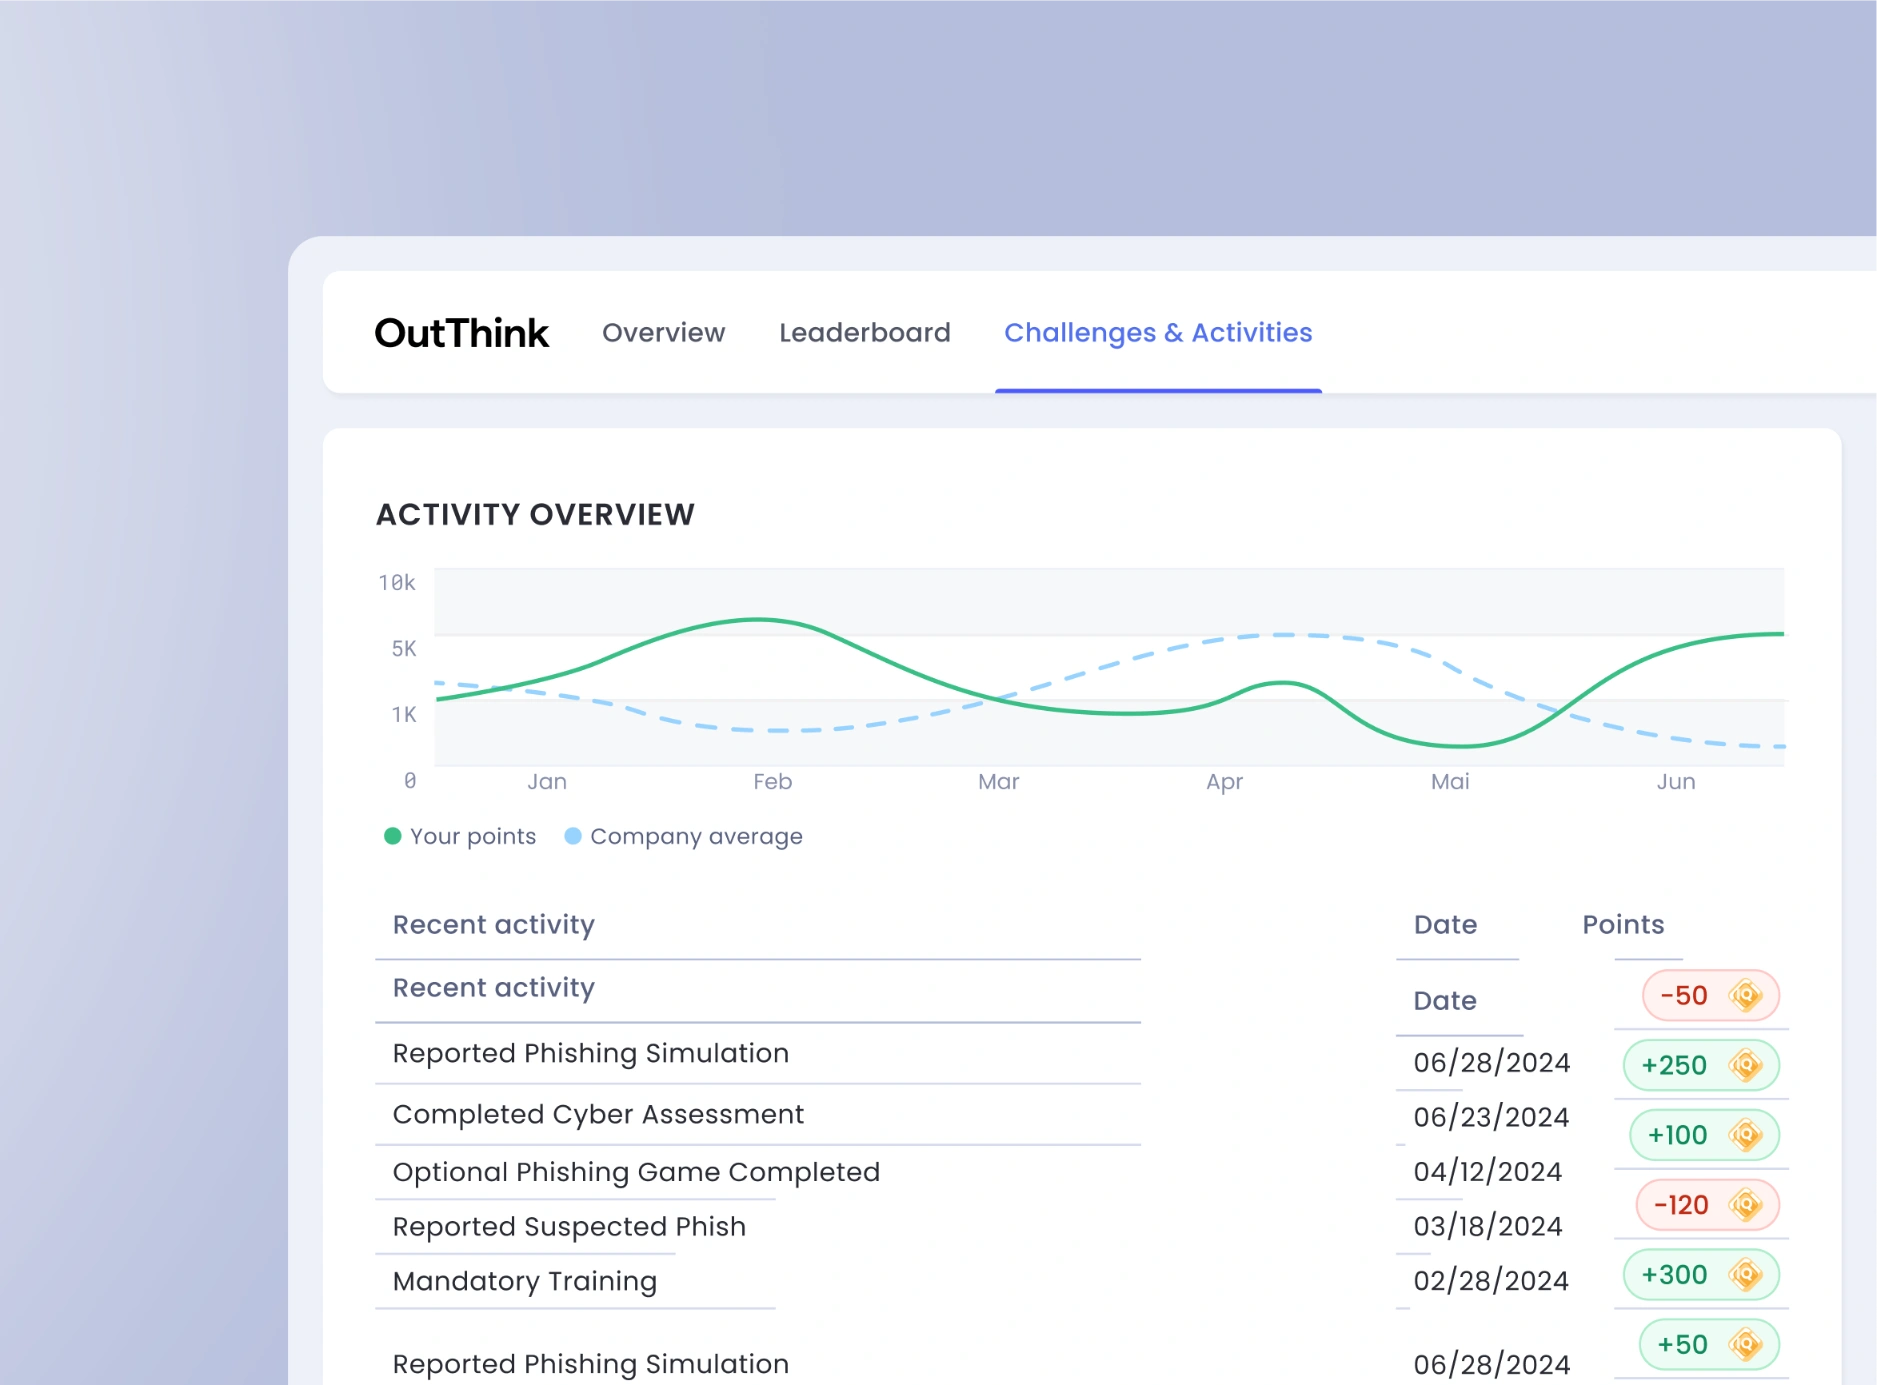Viewport: 1877px width, 1385px height.
Task: Click the coin icon on the -50 badge
Action: tap(1748, 995)
